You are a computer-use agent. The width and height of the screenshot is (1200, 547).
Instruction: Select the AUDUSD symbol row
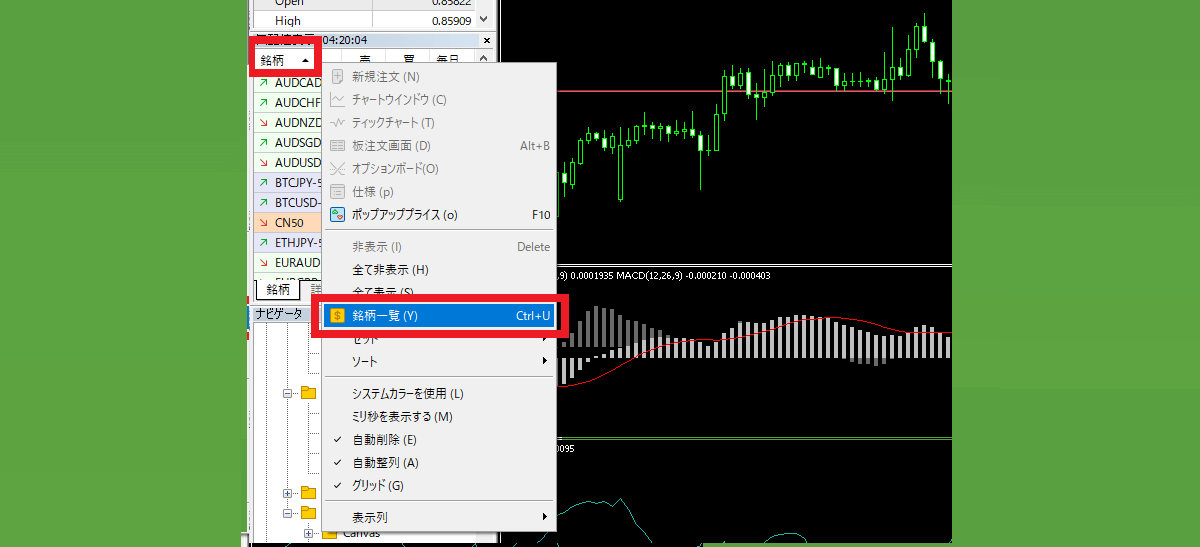point(289,163)
